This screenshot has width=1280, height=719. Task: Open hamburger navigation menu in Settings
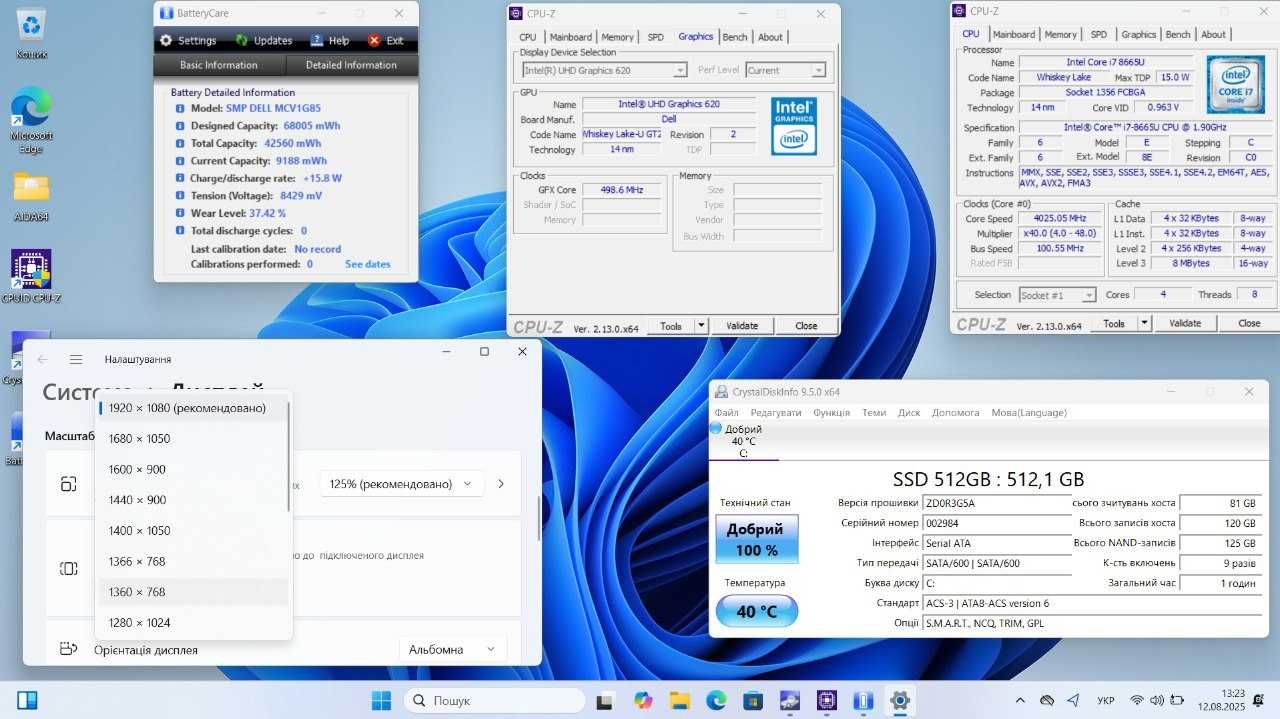[76, 359]
